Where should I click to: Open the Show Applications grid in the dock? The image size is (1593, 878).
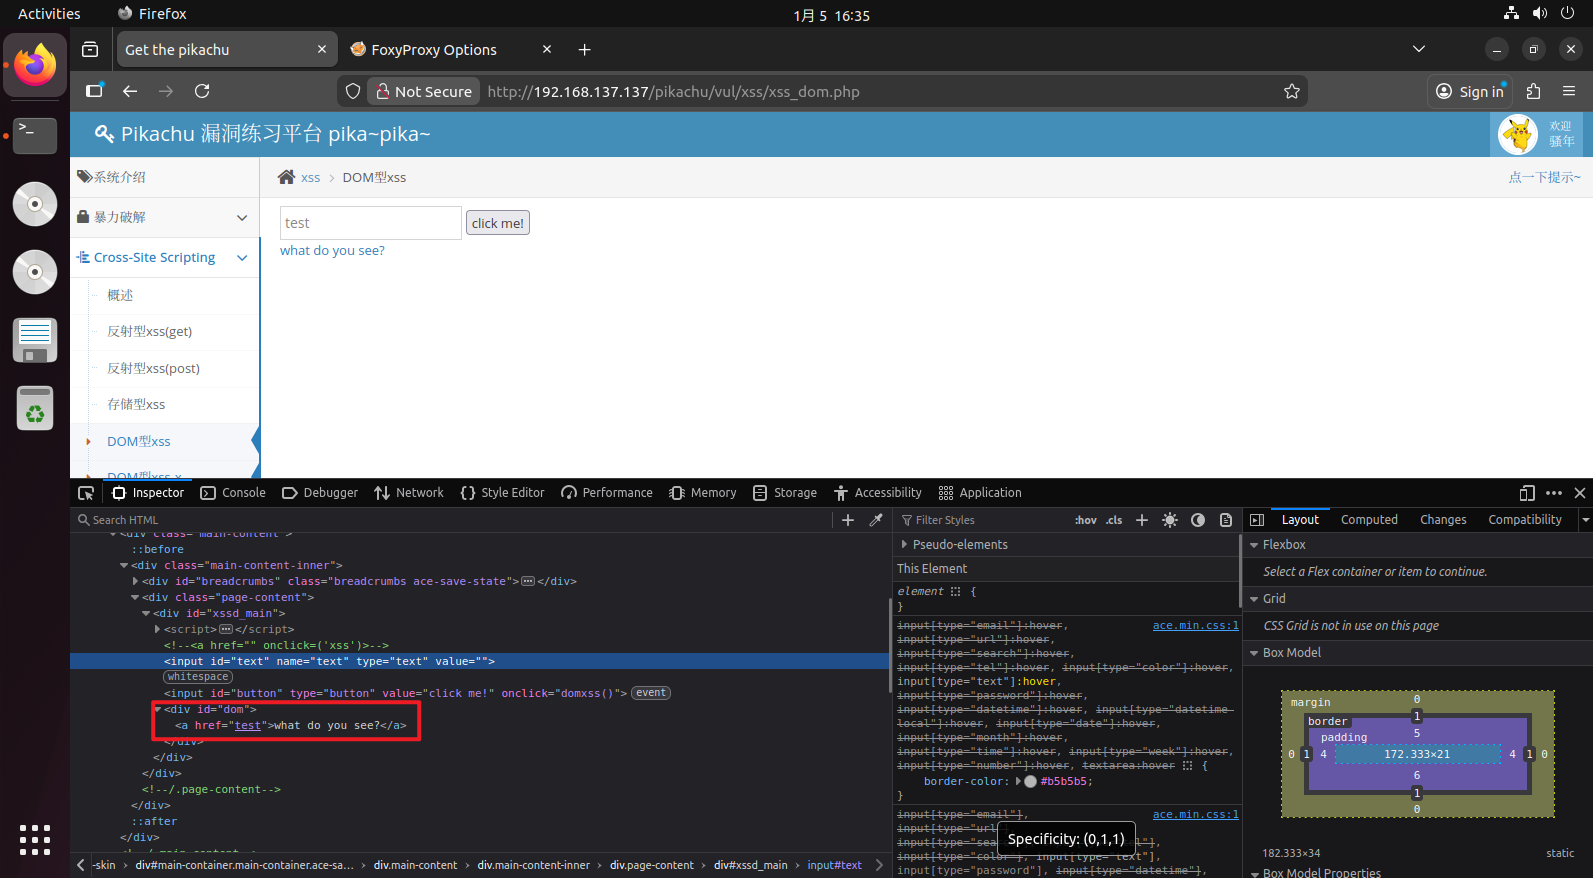[x=35, y=840]
